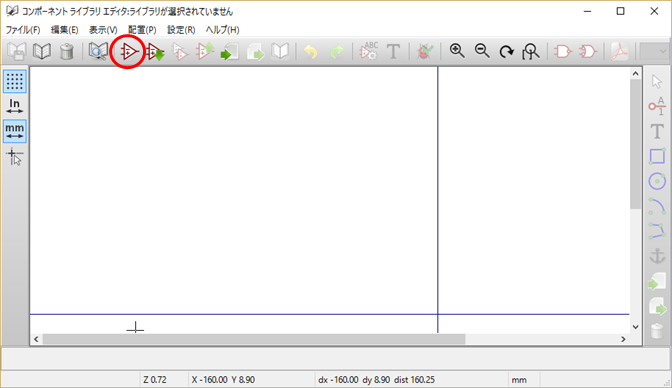This screenshot has width=672, height=388.
Task: Click the delete component trash icon in top toolbar
Action: pos(66,52)
